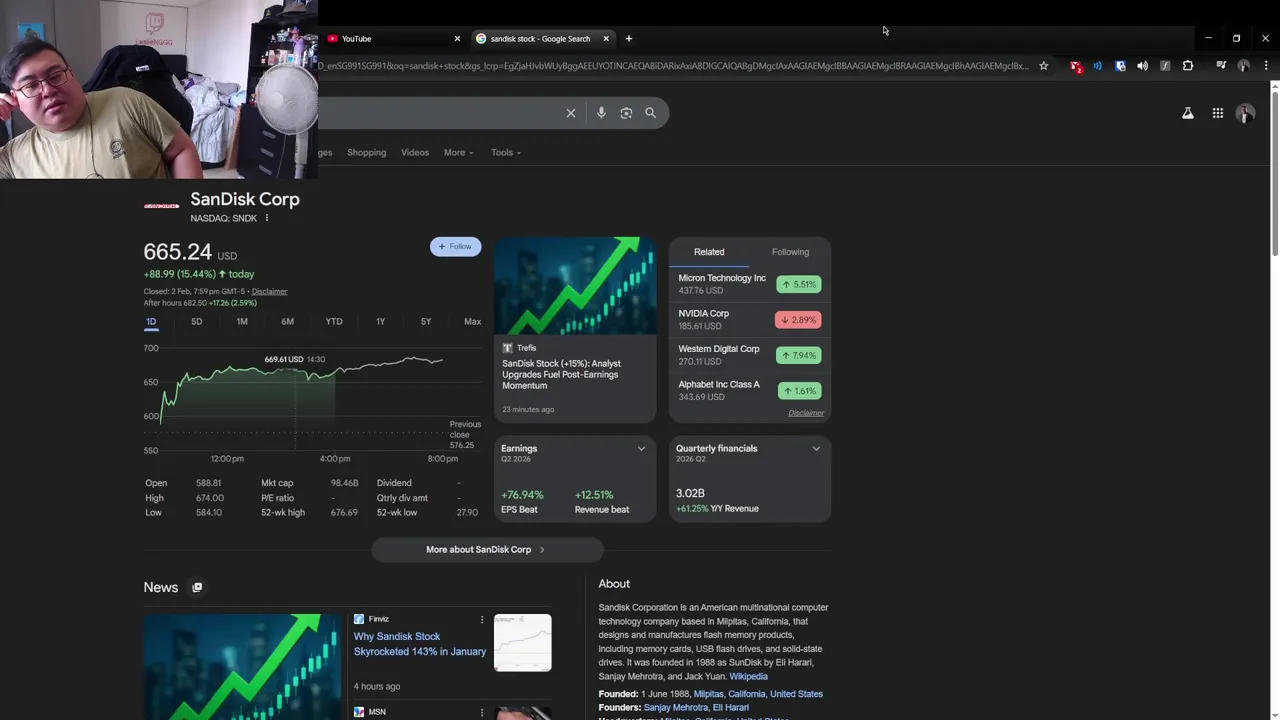Start voice search with microphone icon
Viewport: 1280px width, 720px height.
click(601, 113)
